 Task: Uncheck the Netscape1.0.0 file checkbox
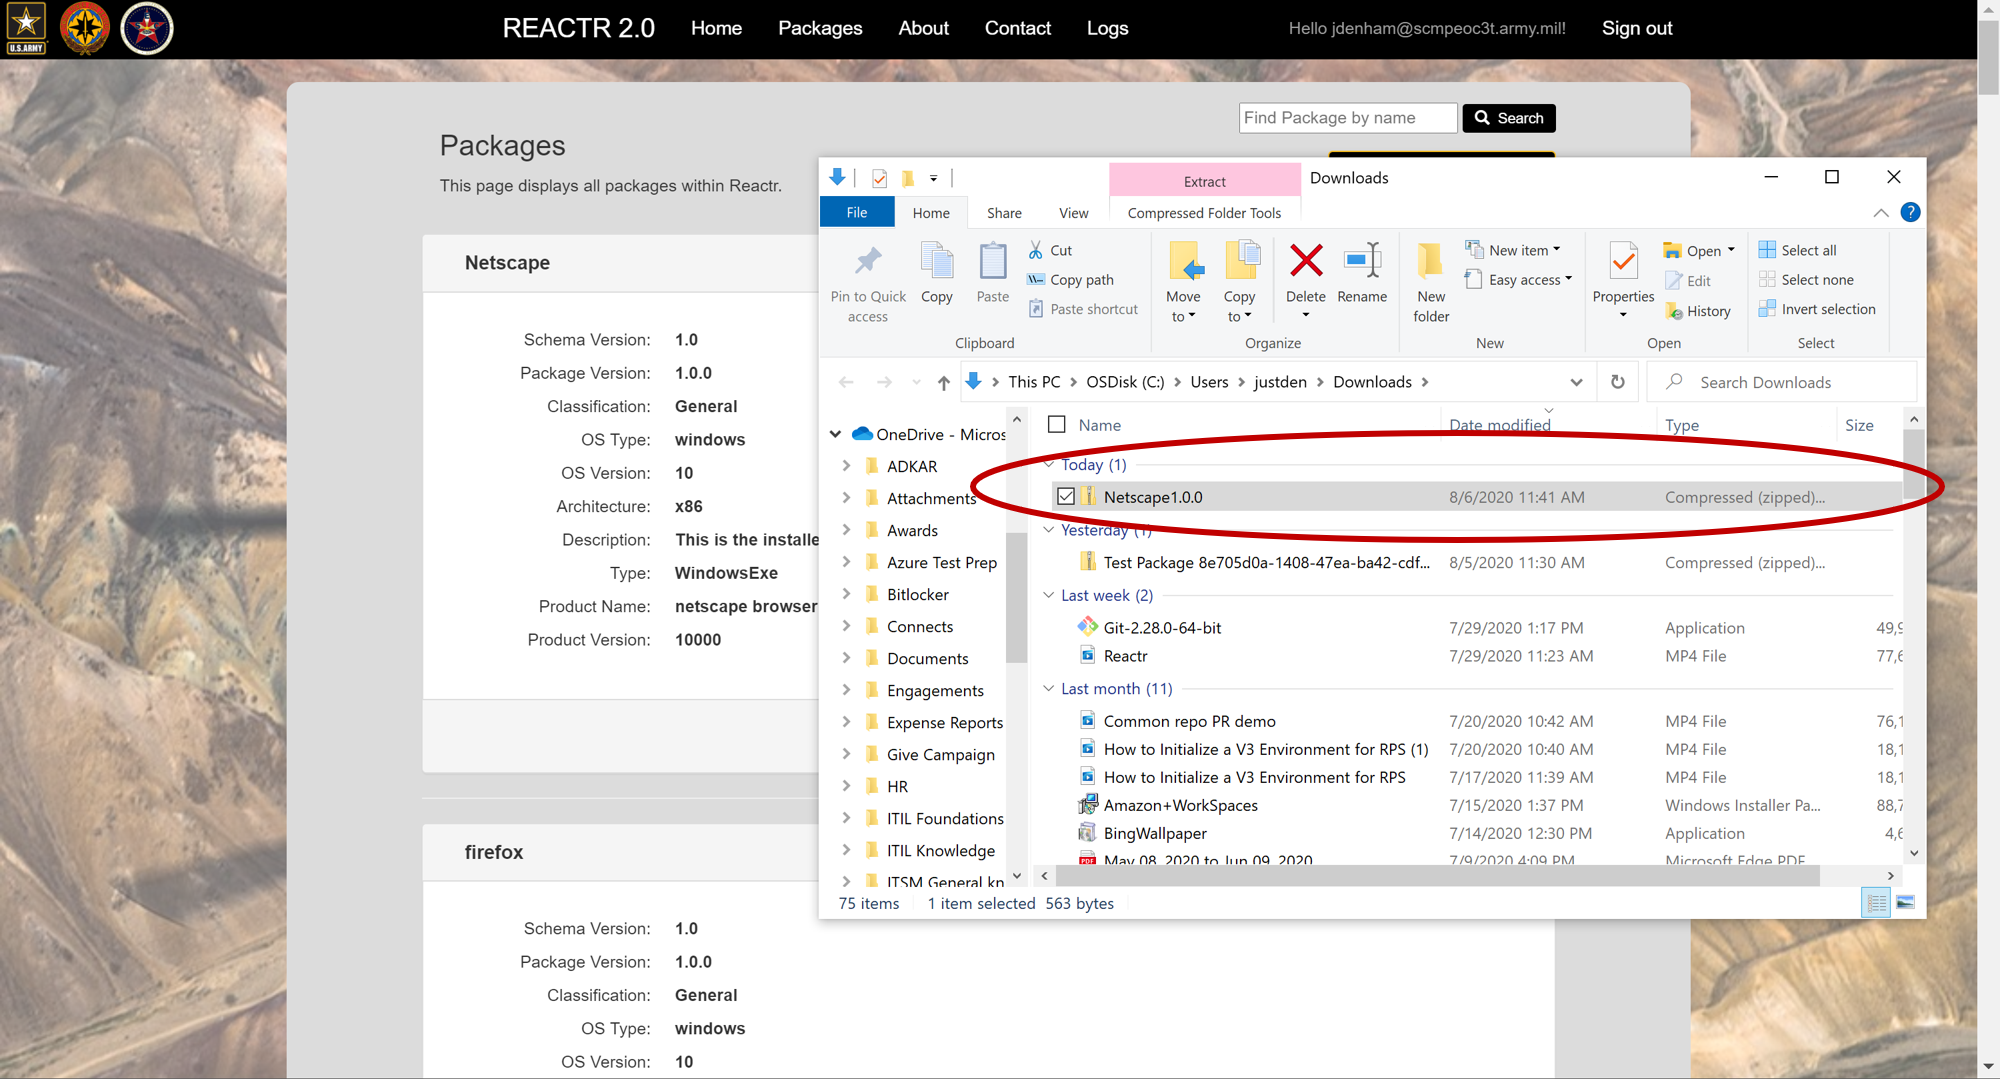click(x=1066, y=497)
